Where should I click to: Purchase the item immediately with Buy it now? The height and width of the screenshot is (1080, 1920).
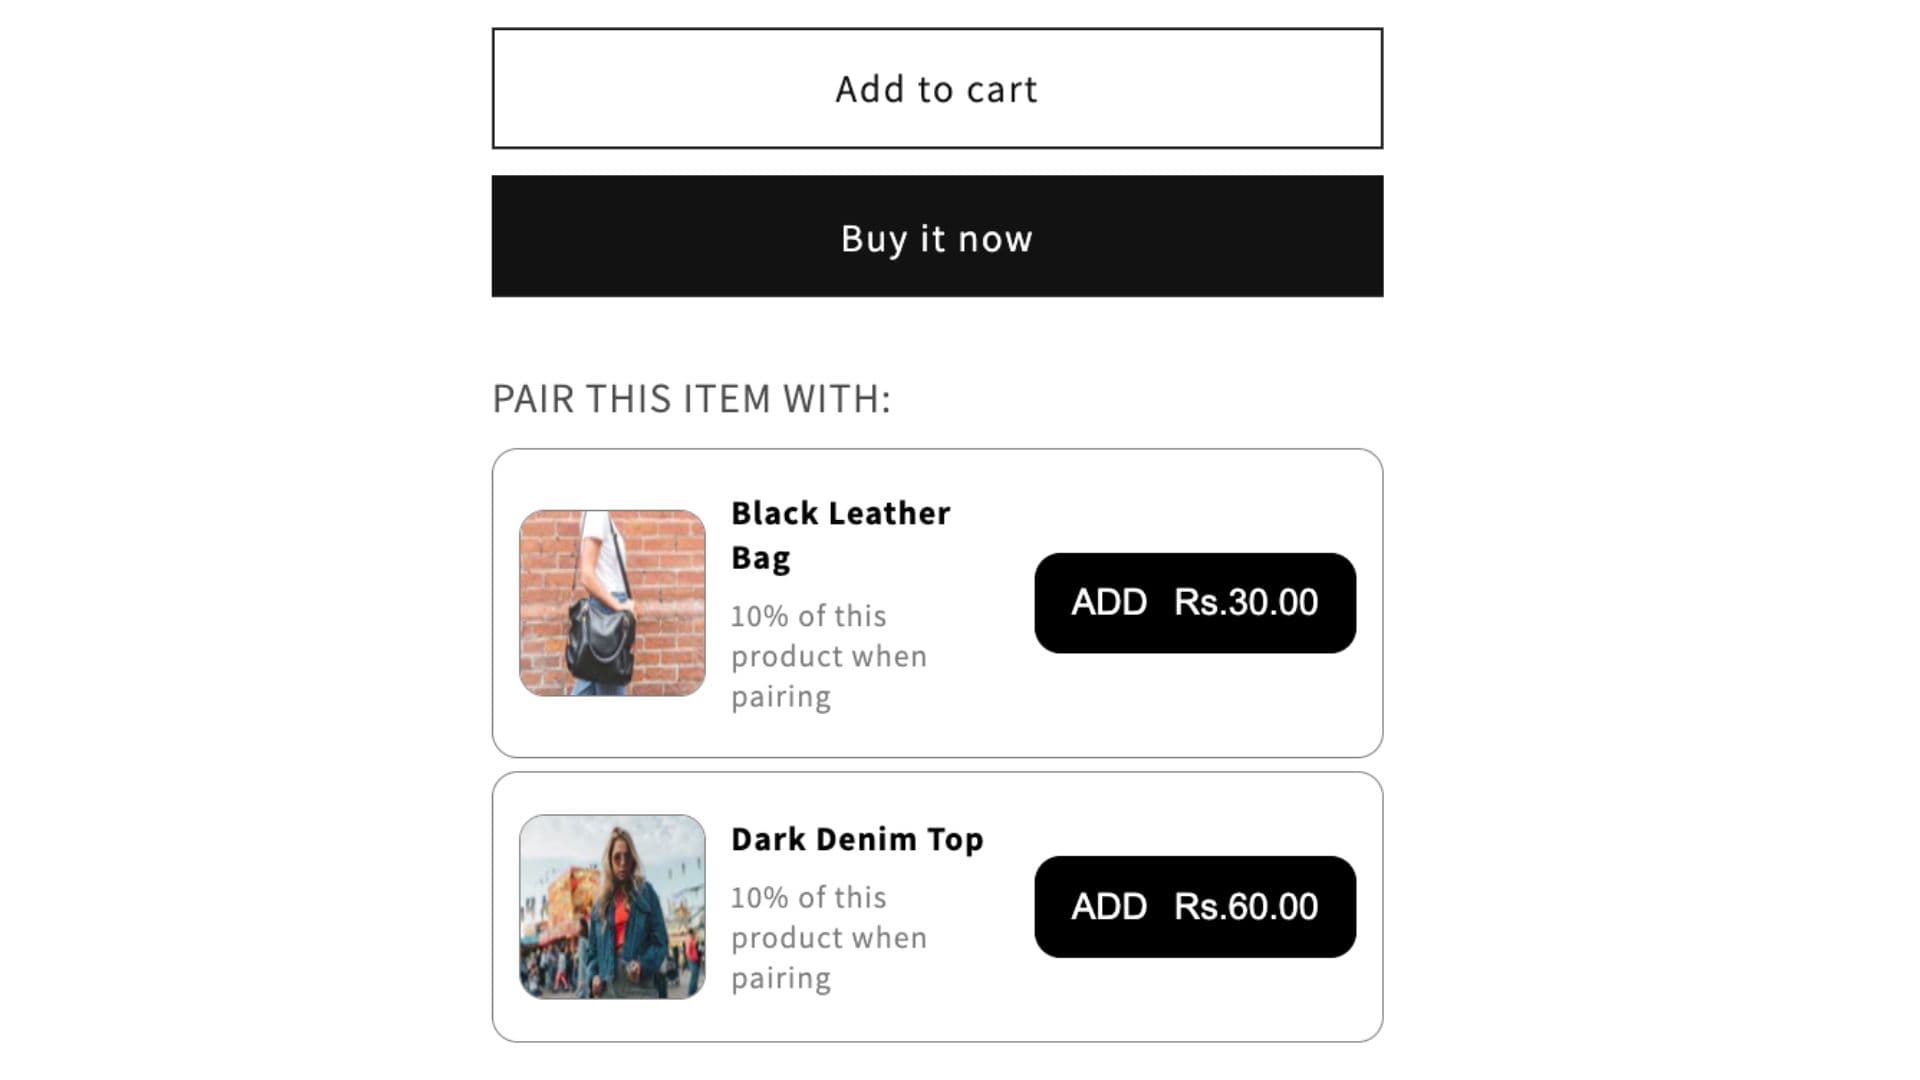coord(937,237)
